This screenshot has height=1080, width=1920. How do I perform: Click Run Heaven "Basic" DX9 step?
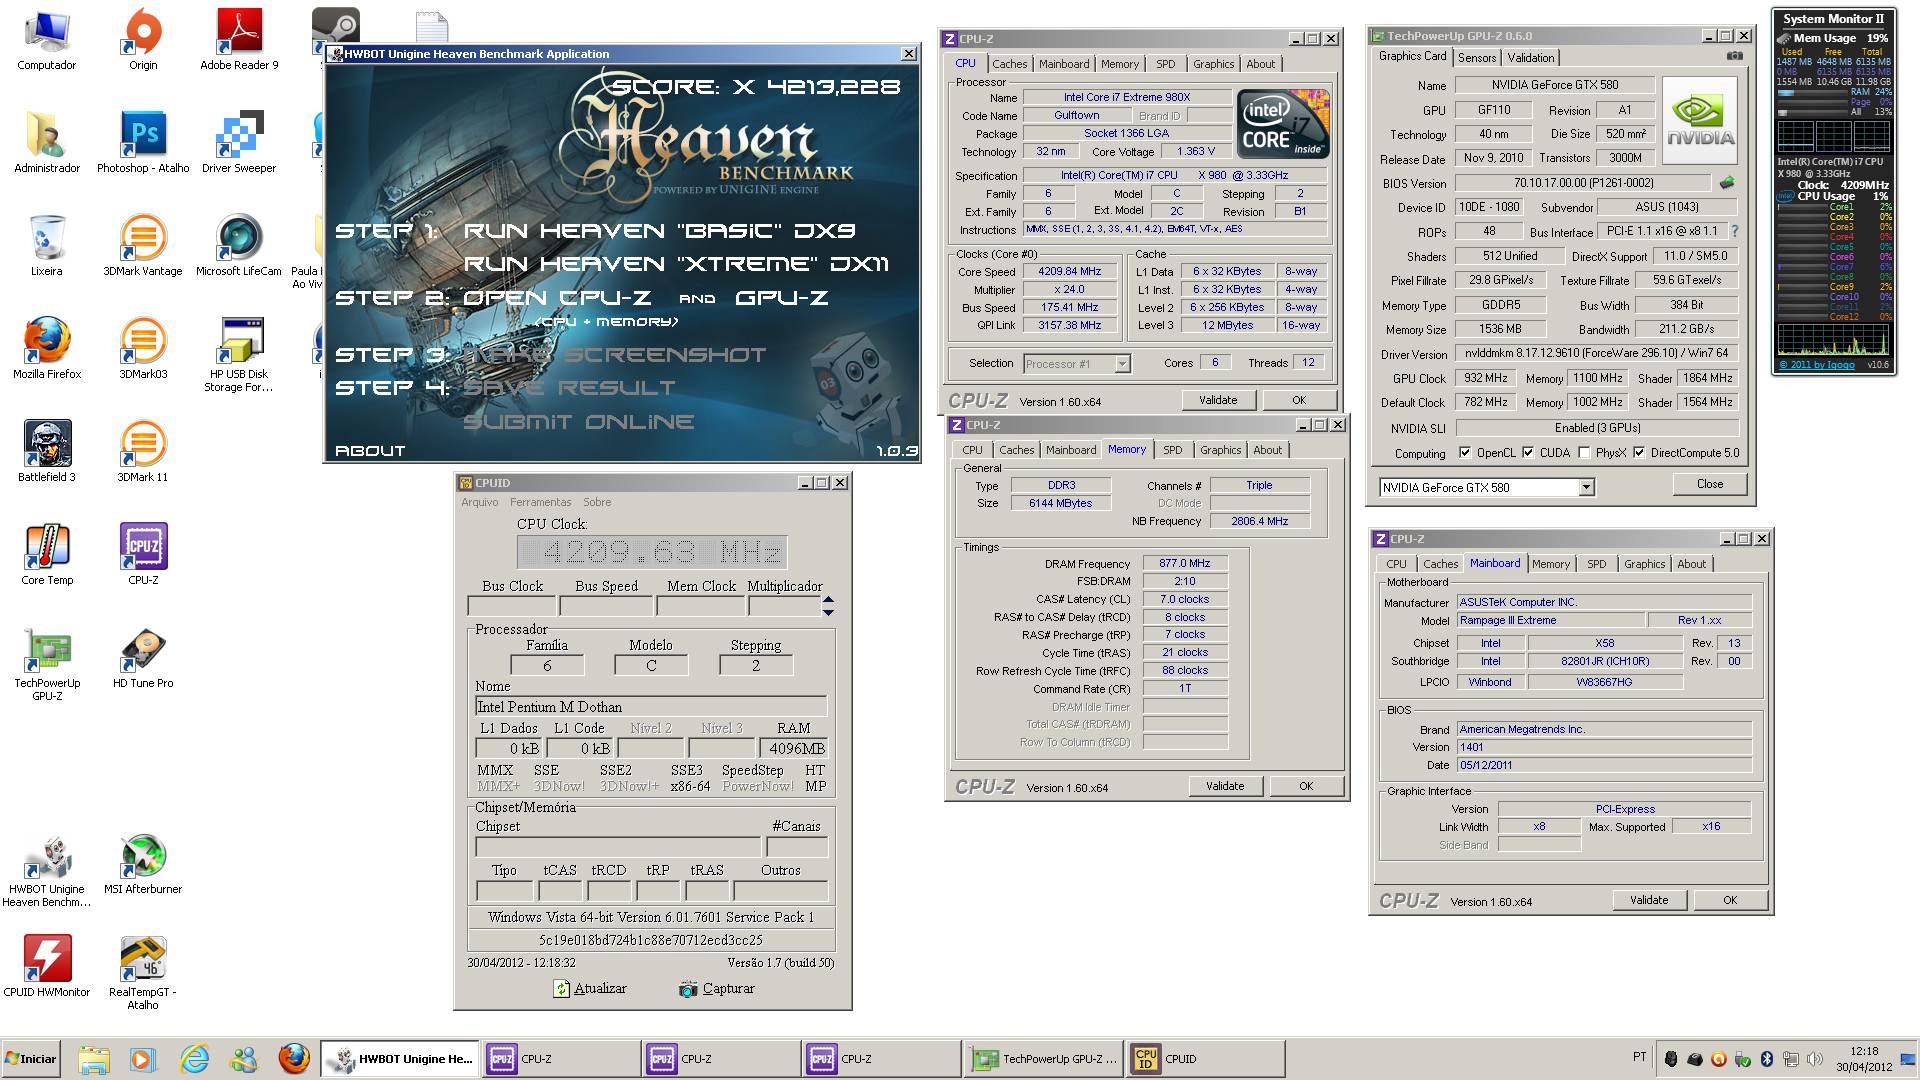coord(659,231)
